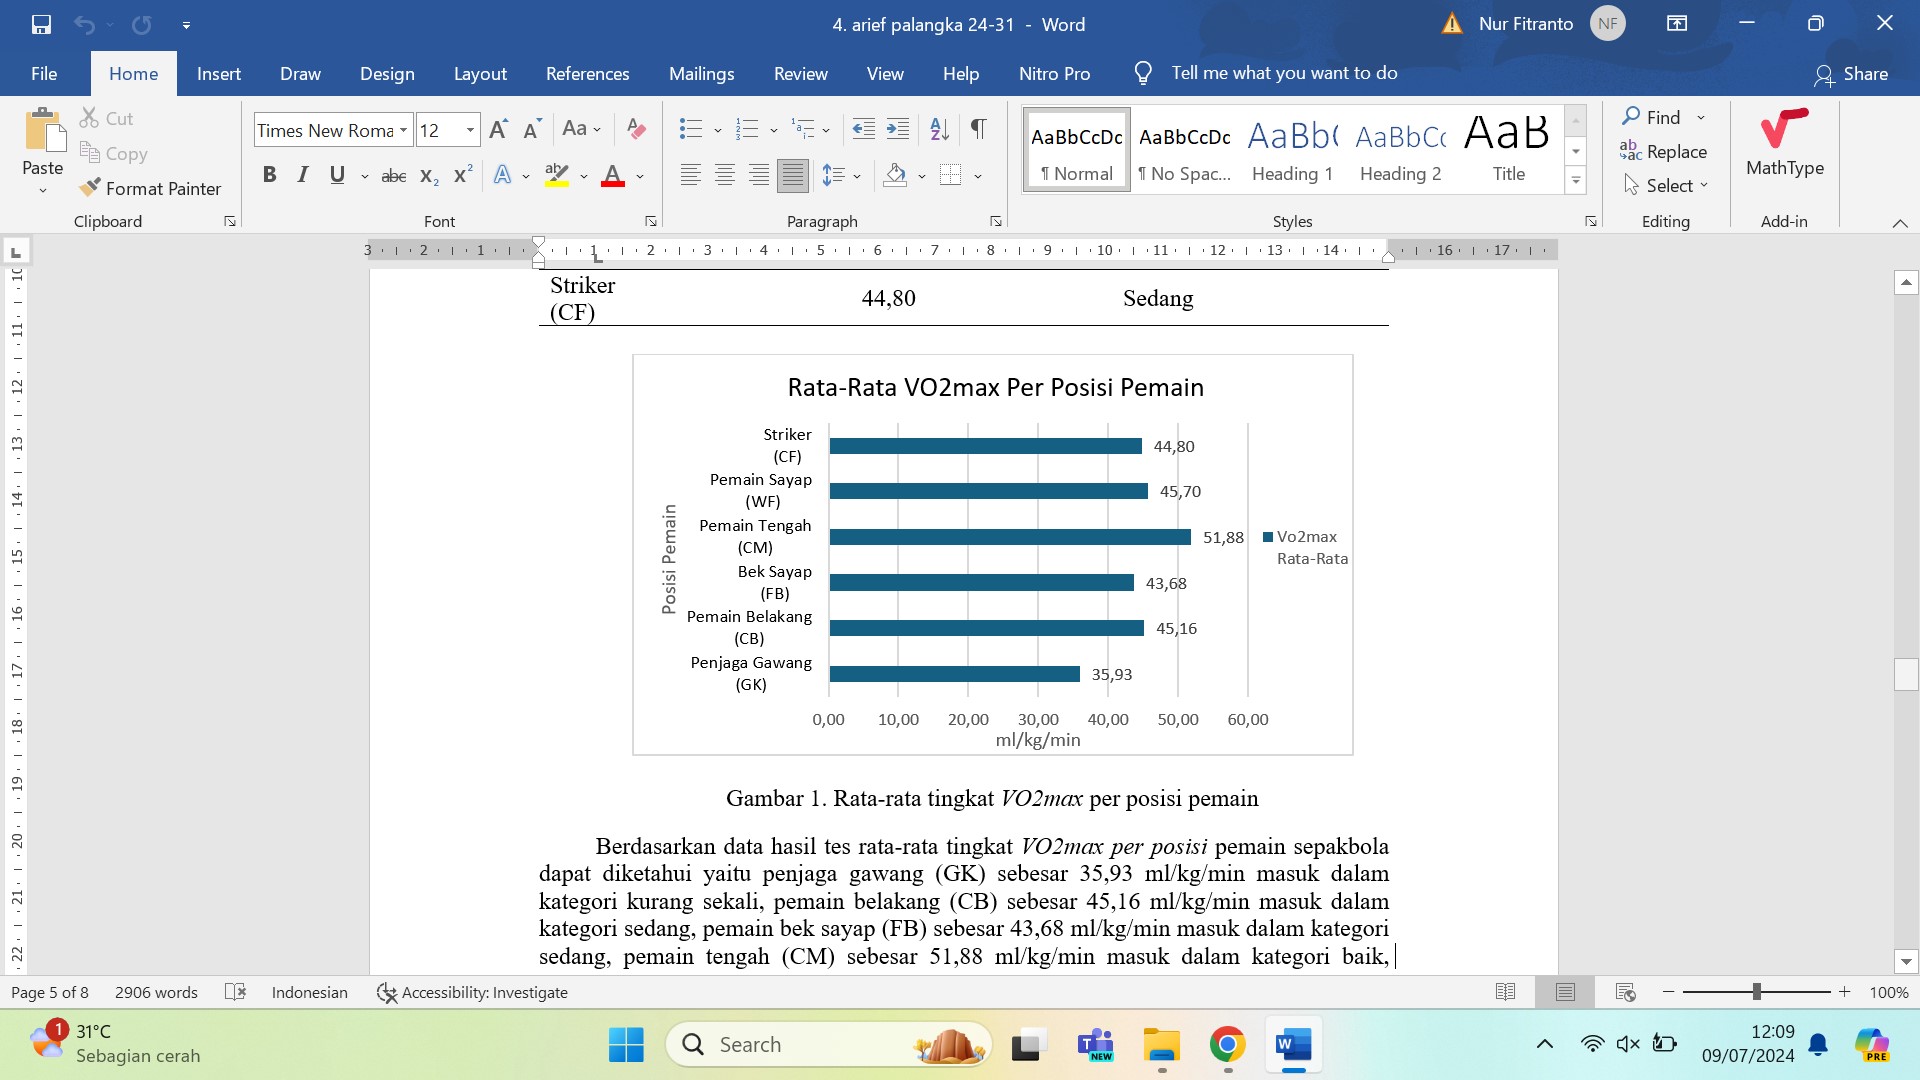Apply yellow text highlight color
Screen dimensions: 1920x1080
[557, 176]
